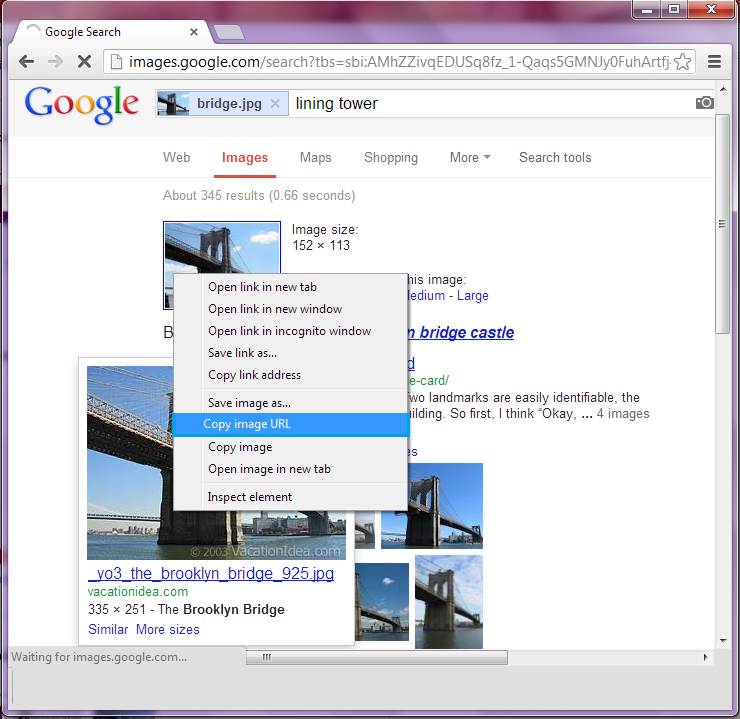Choose Open link in new window
Viewport: 740px width, 719px height.
(x=290, y=309)
